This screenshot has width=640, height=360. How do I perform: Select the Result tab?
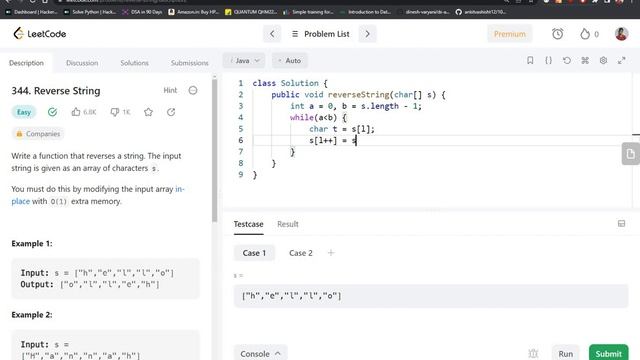(288, 224)
